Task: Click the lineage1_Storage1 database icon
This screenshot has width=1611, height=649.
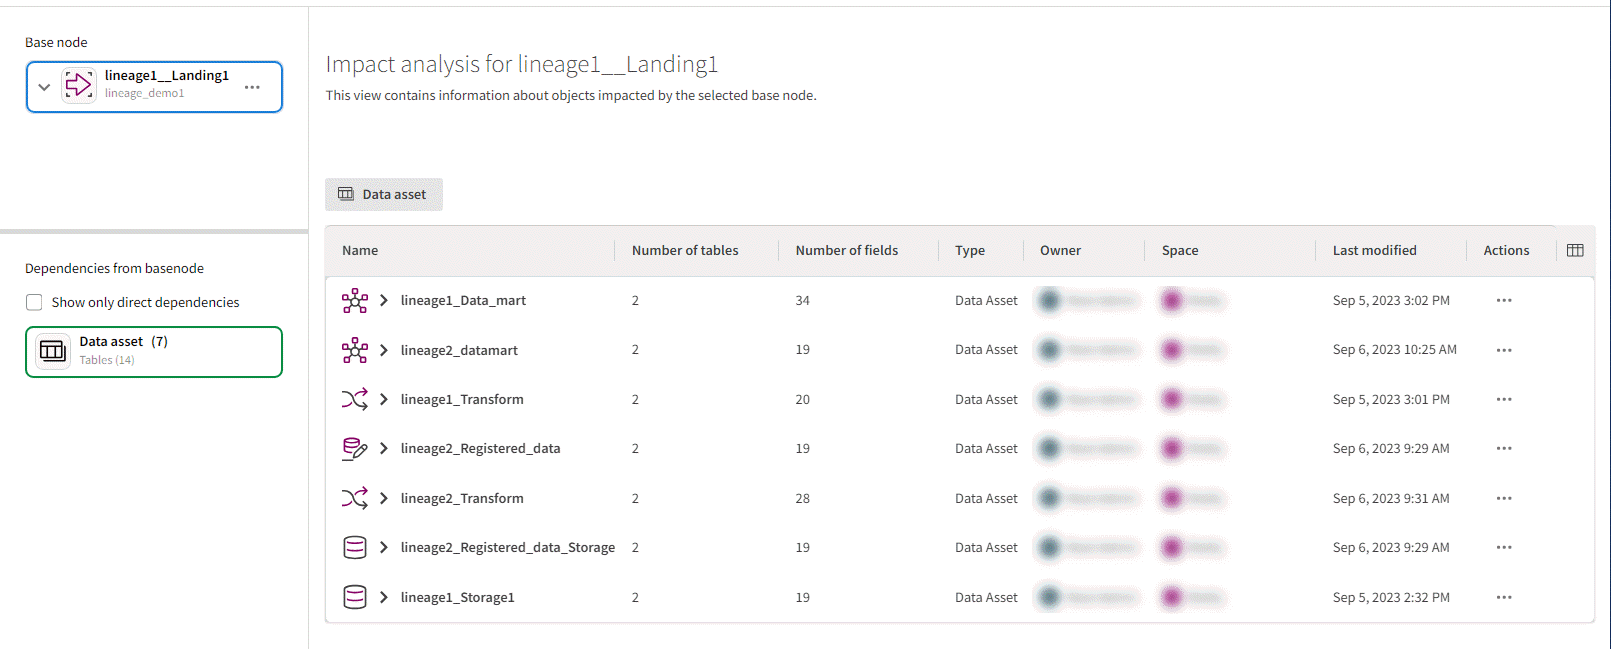Action: point(354,598)
